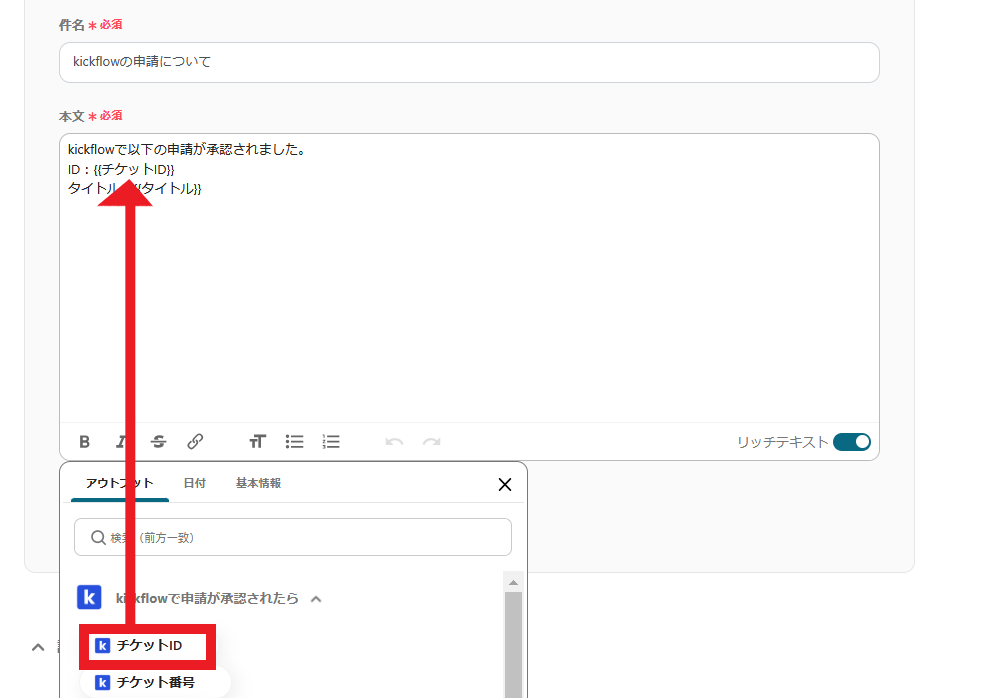
Task: Close the output selection popup
Action: 505,485
